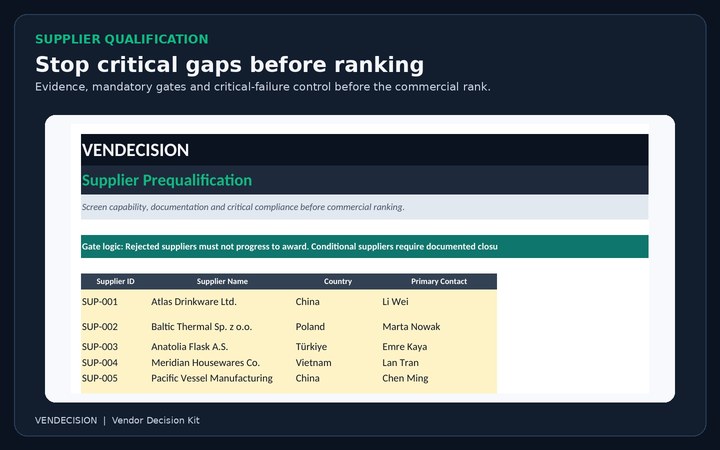Click Atlas Drinkware Ltd. supplier name
720x450 pixels.
194,302
